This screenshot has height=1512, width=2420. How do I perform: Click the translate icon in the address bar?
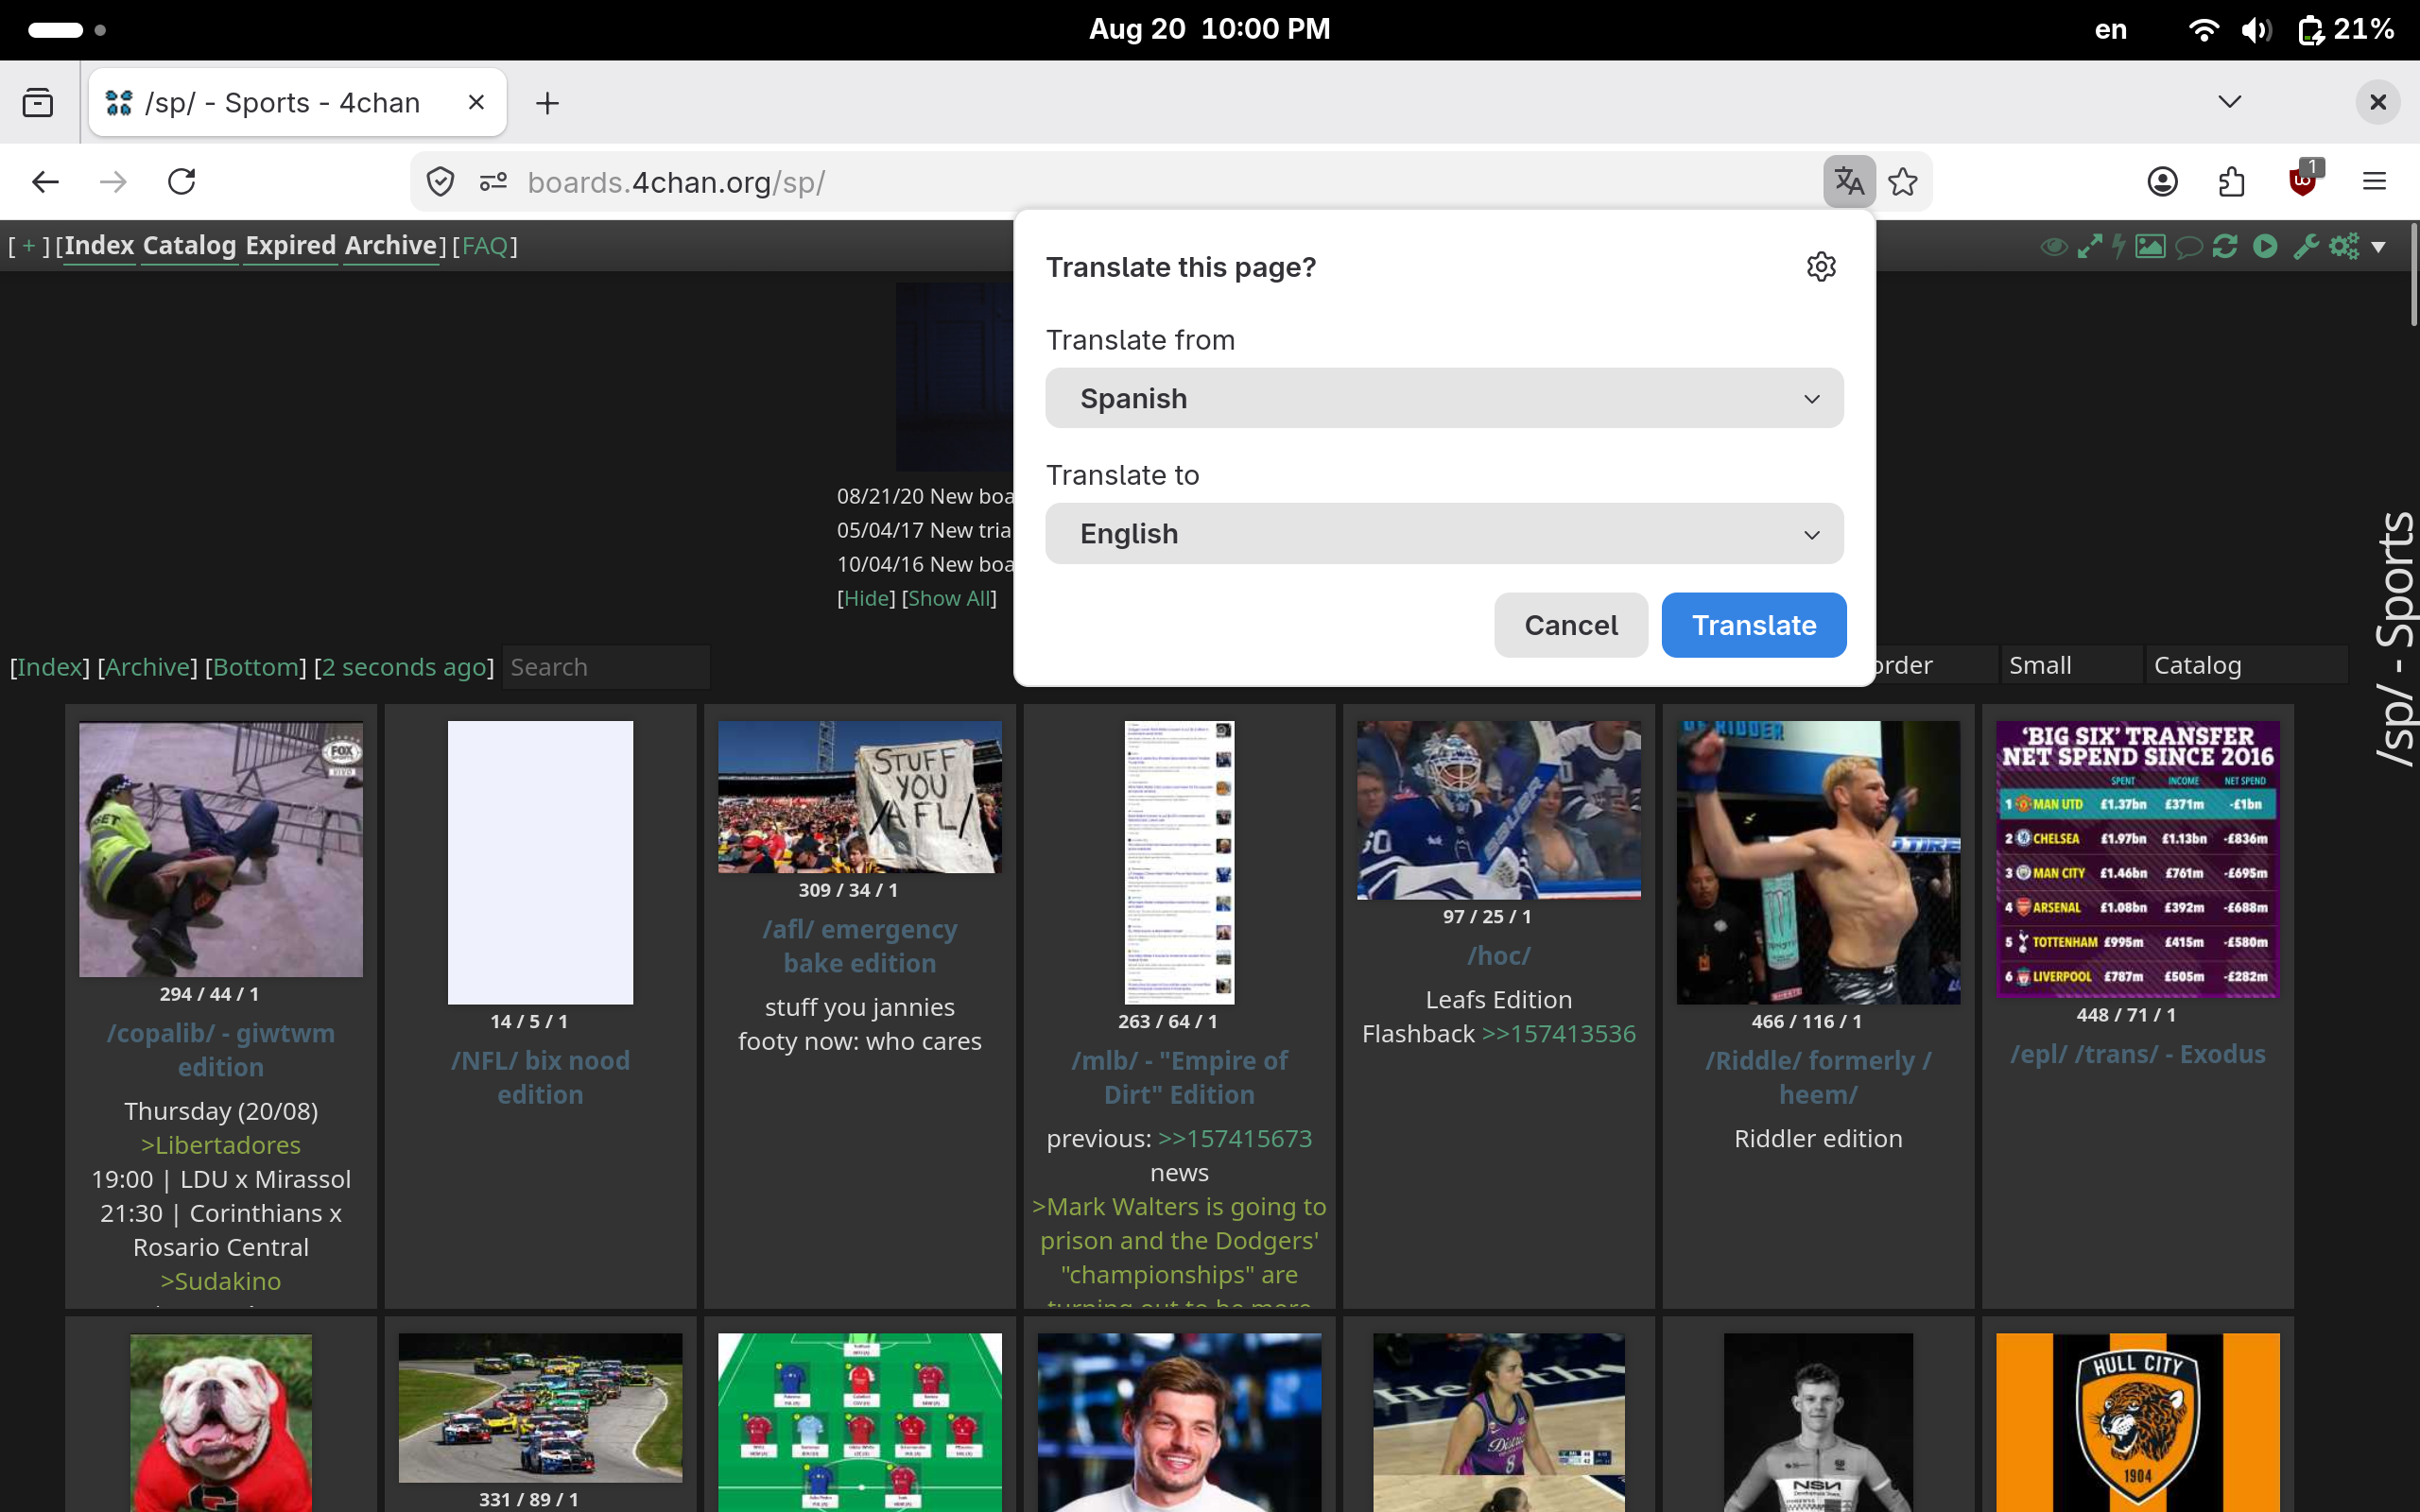click(x=1849, y=182)
